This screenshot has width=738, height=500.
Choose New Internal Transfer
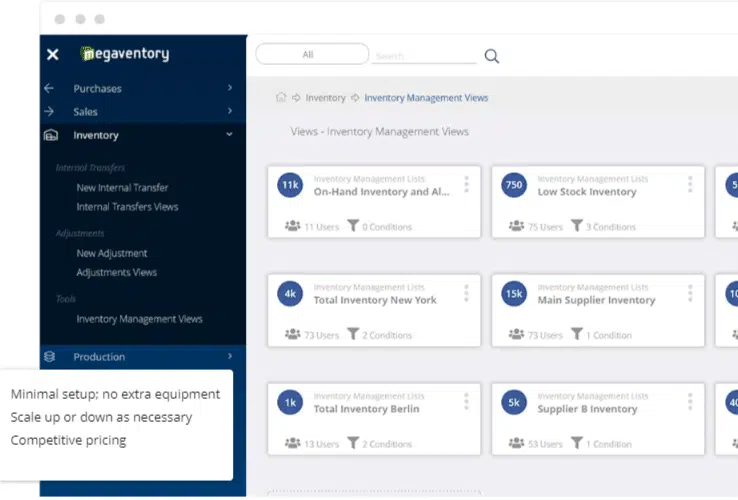(x=122, y=187)
